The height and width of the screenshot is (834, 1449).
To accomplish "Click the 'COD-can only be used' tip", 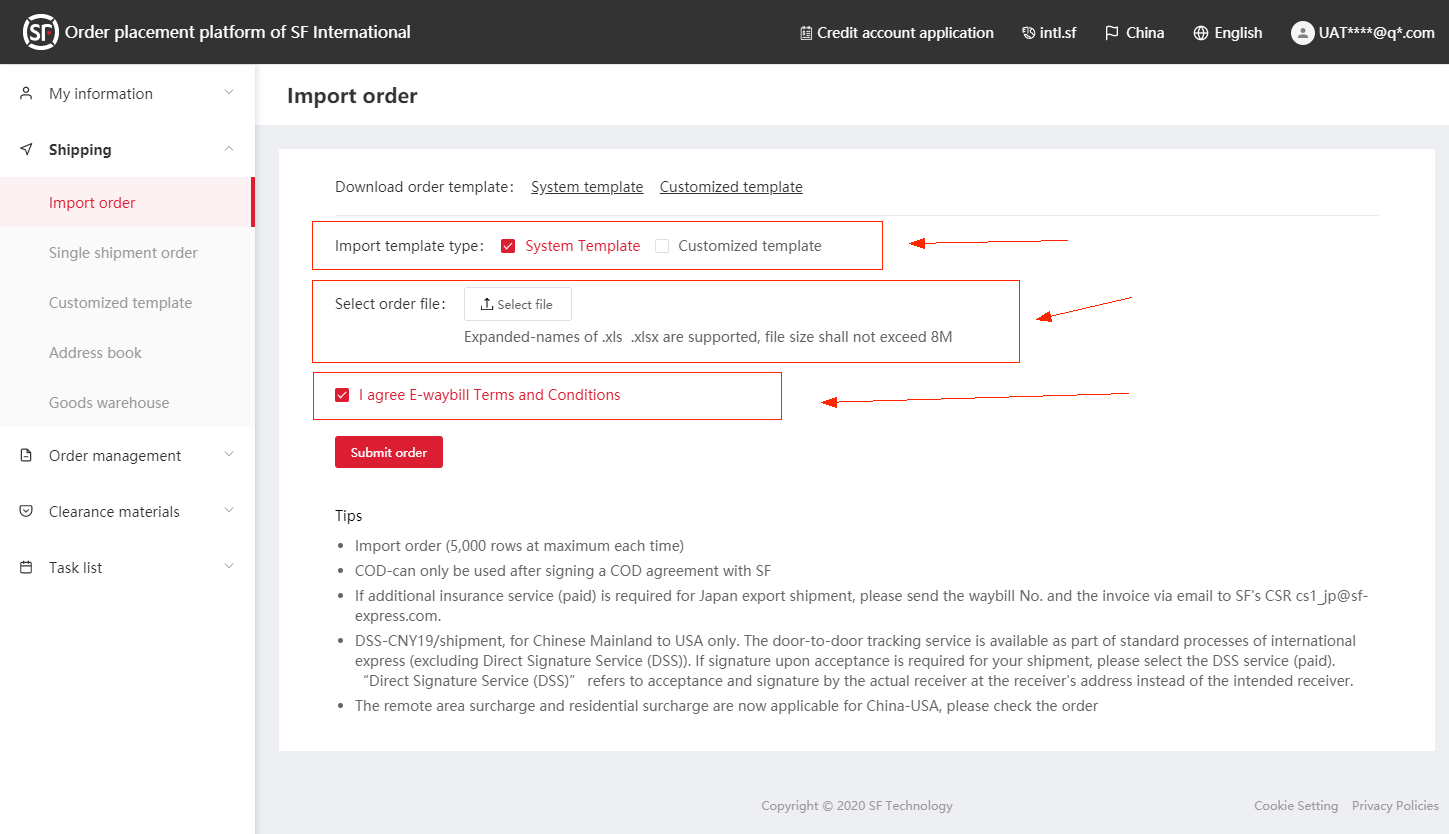I will point(563,571).
